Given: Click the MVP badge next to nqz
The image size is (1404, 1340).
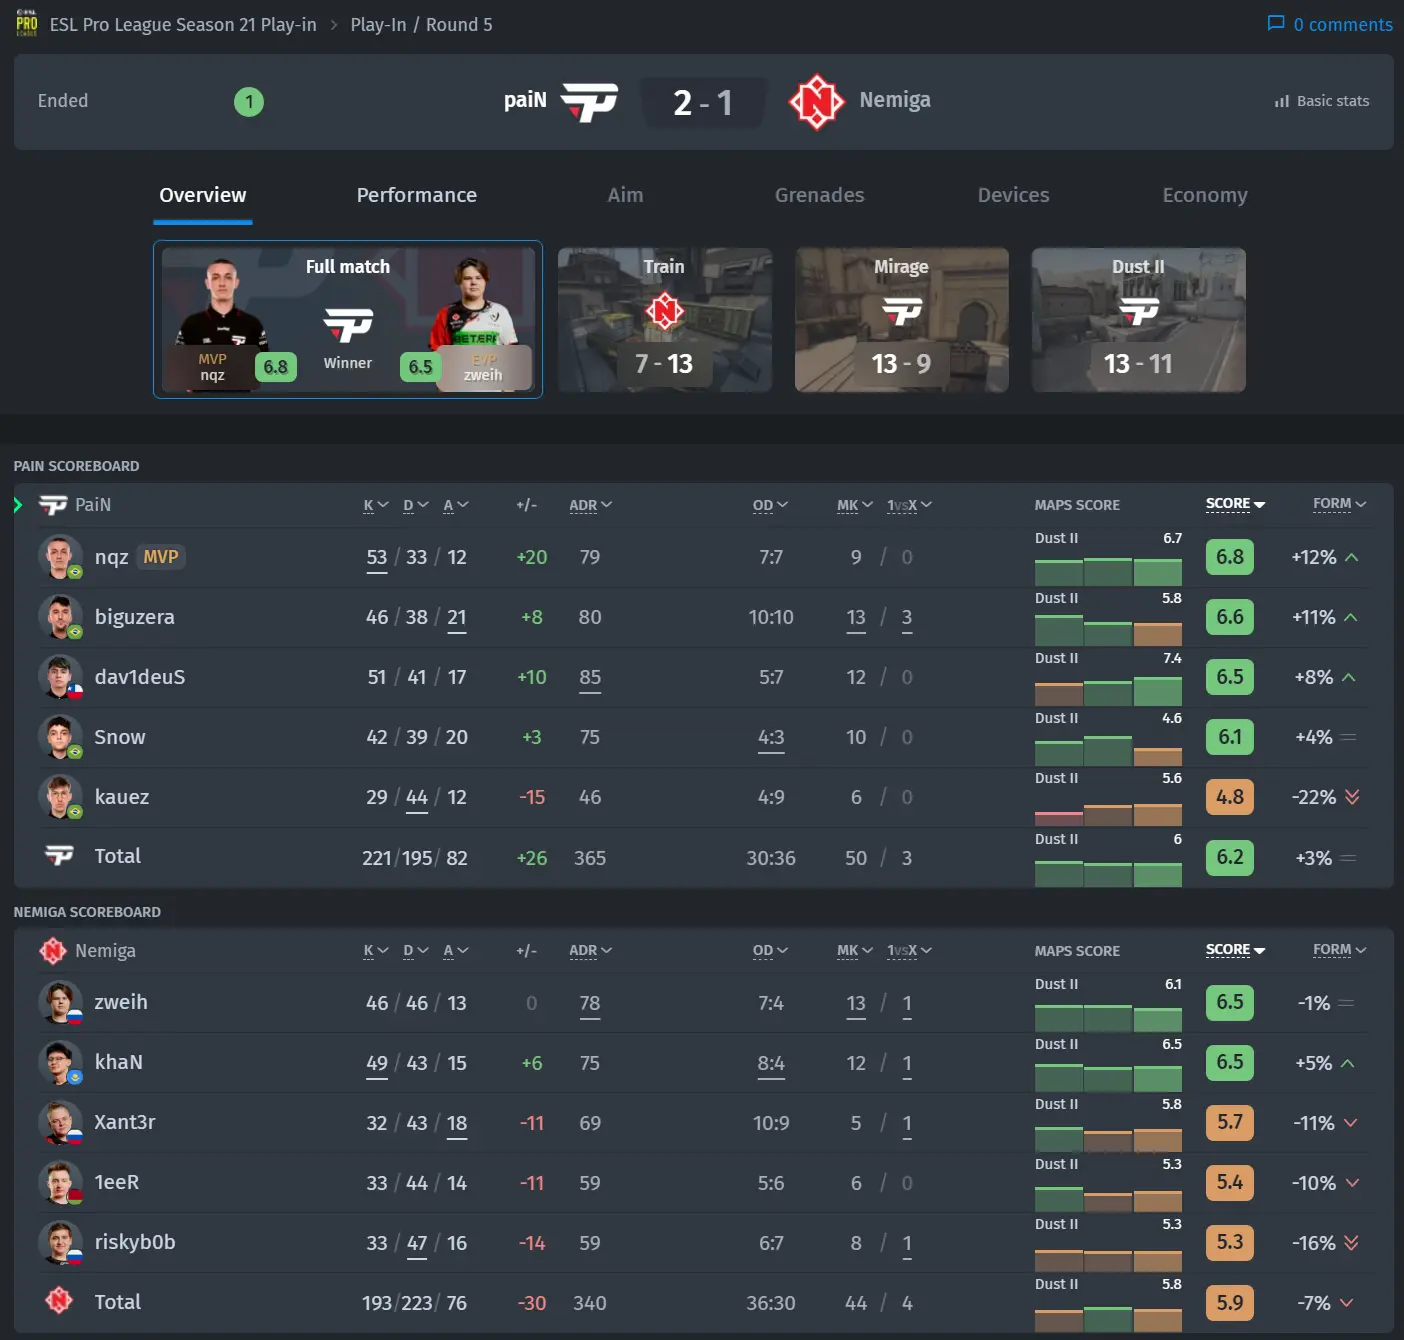Looking at the screenshot, I should [x=161, y=557].
